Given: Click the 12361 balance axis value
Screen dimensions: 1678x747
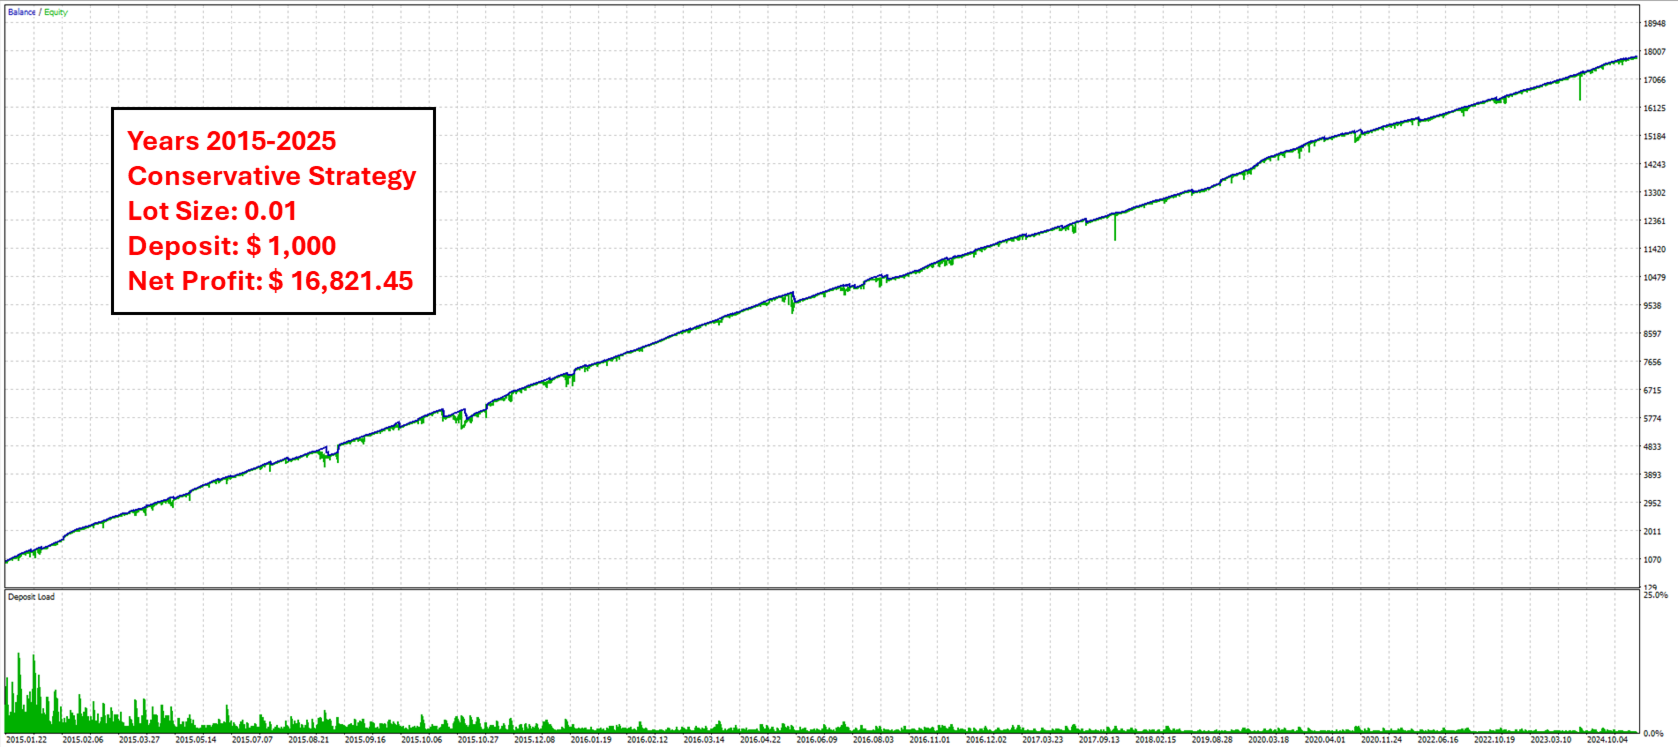Looking at the screenshot, I should [x=1655, y=221].
